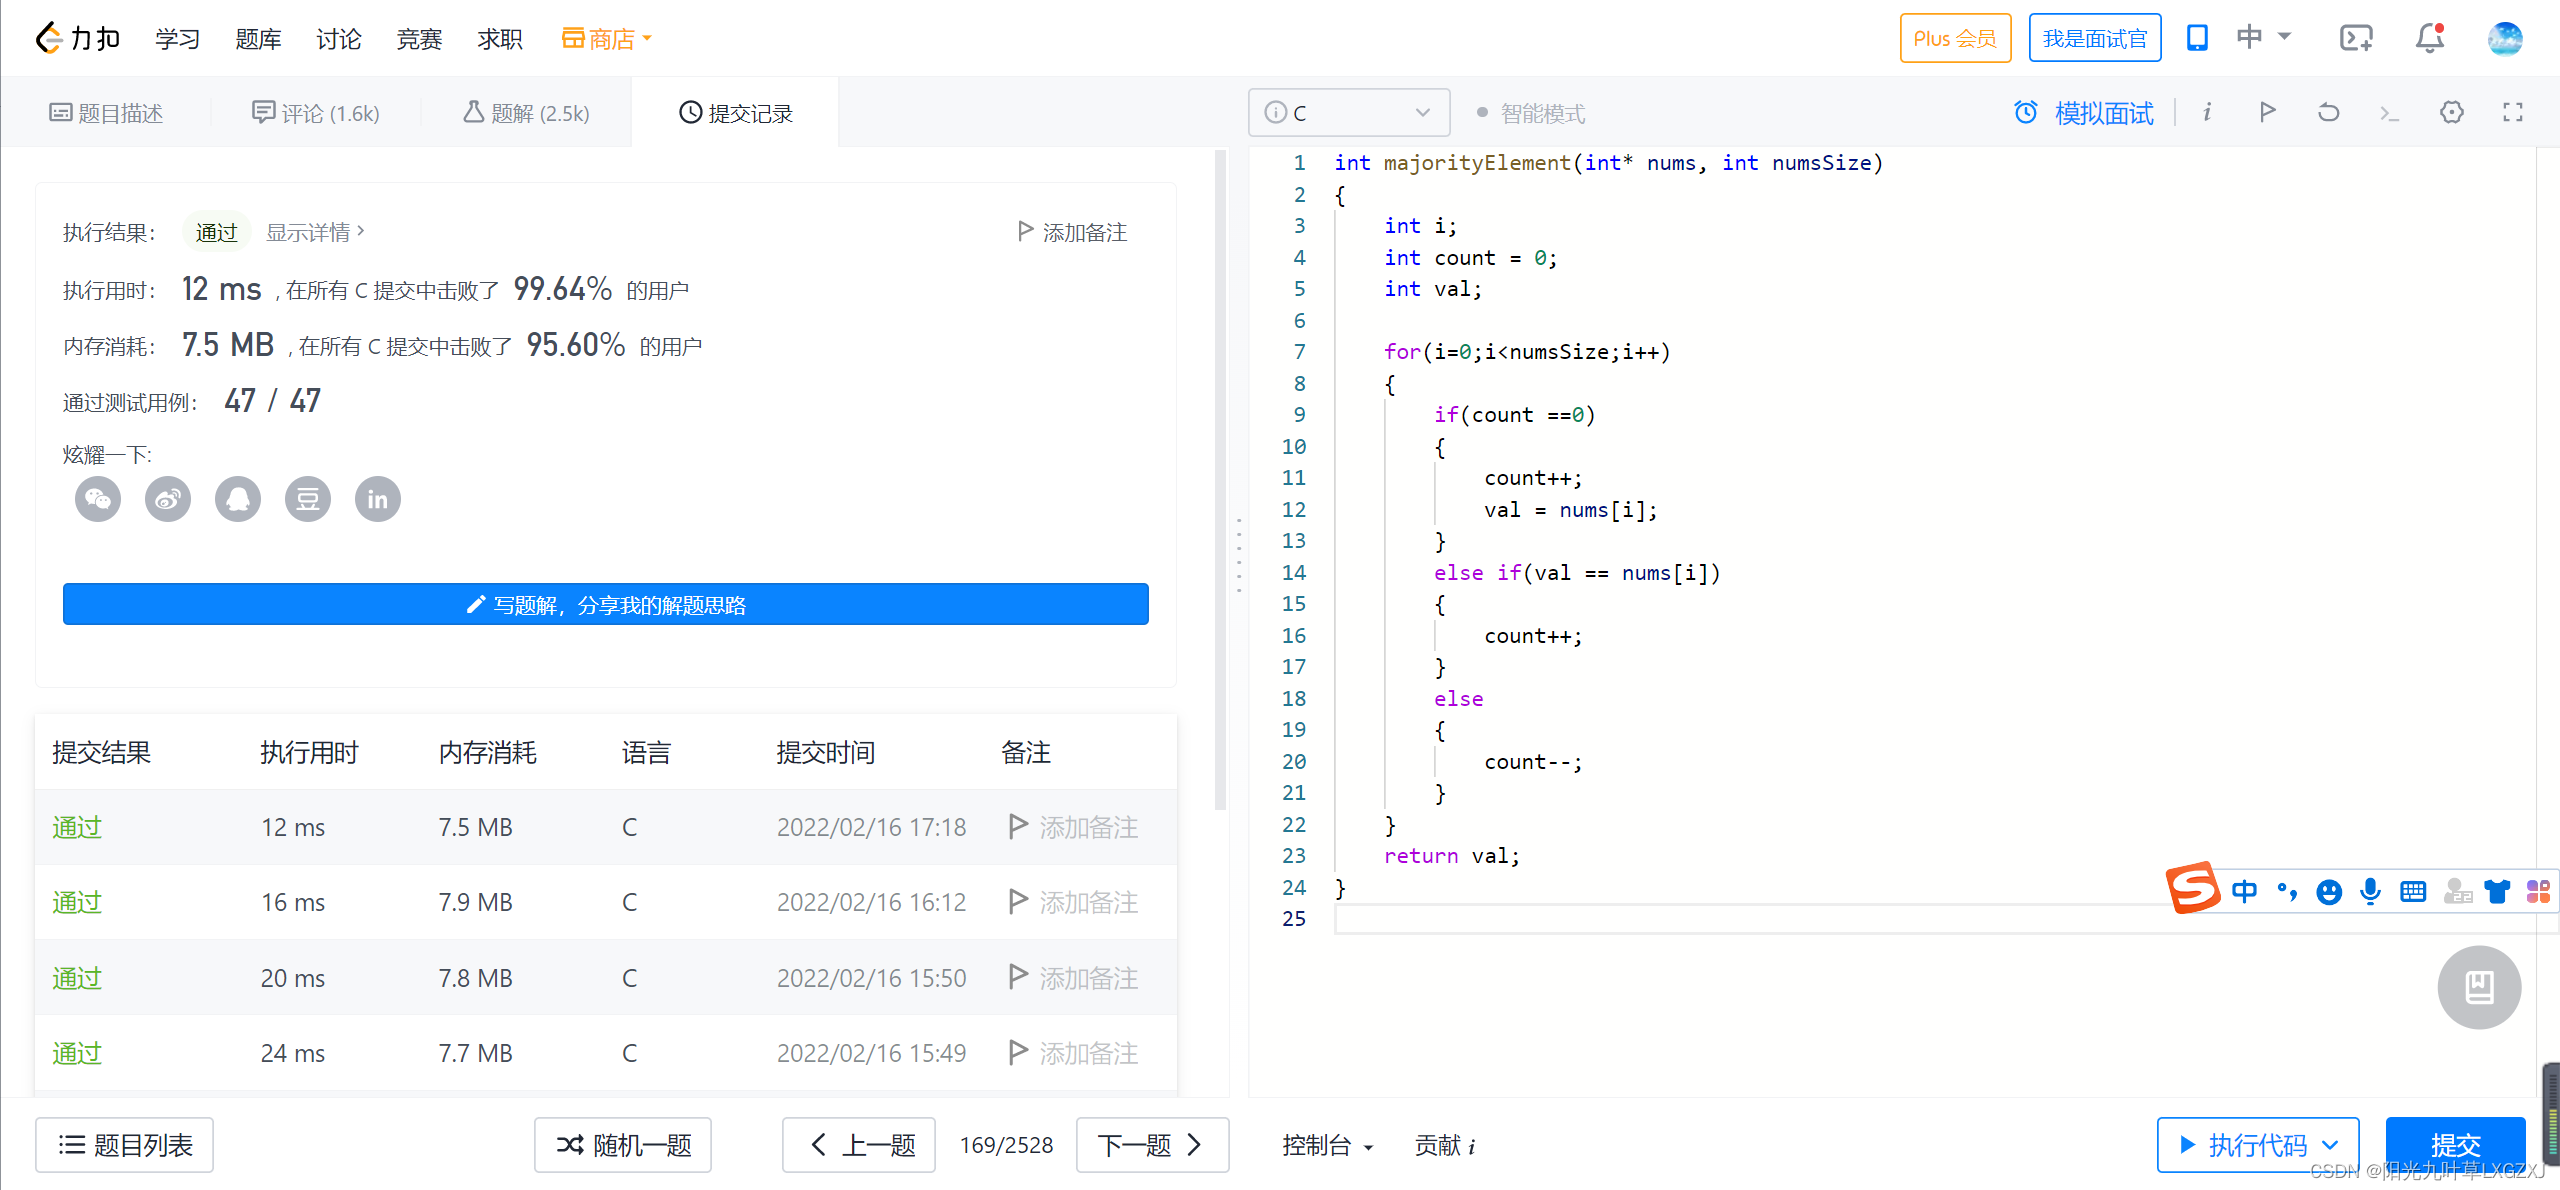Switch to 题解 (2.5k) tab

click(x=526, y=113)
